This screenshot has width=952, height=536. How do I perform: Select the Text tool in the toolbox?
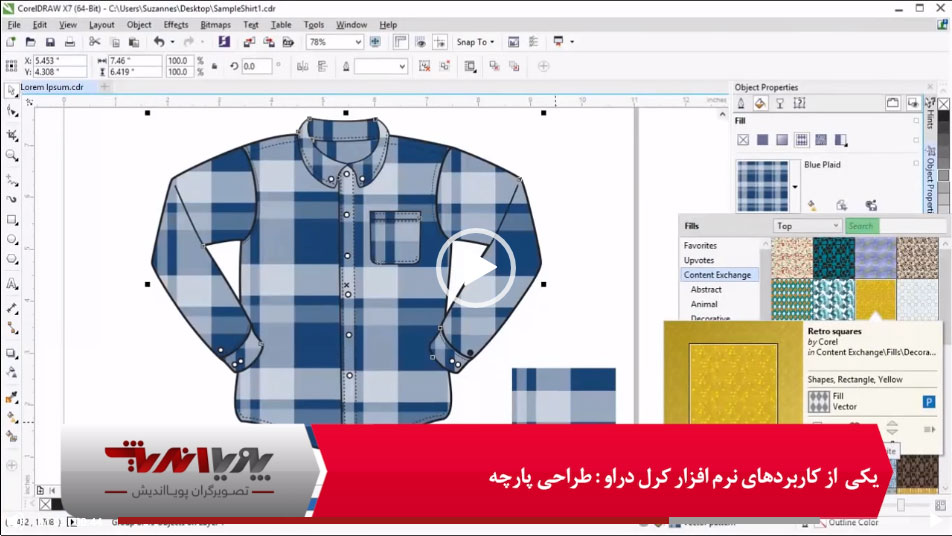(11, 283)
